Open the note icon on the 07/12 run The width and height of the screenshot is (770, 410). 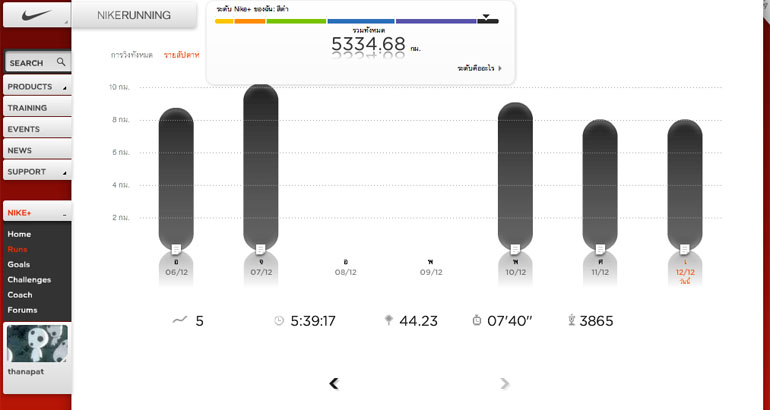pyautogui.click(x=260, y=248)
